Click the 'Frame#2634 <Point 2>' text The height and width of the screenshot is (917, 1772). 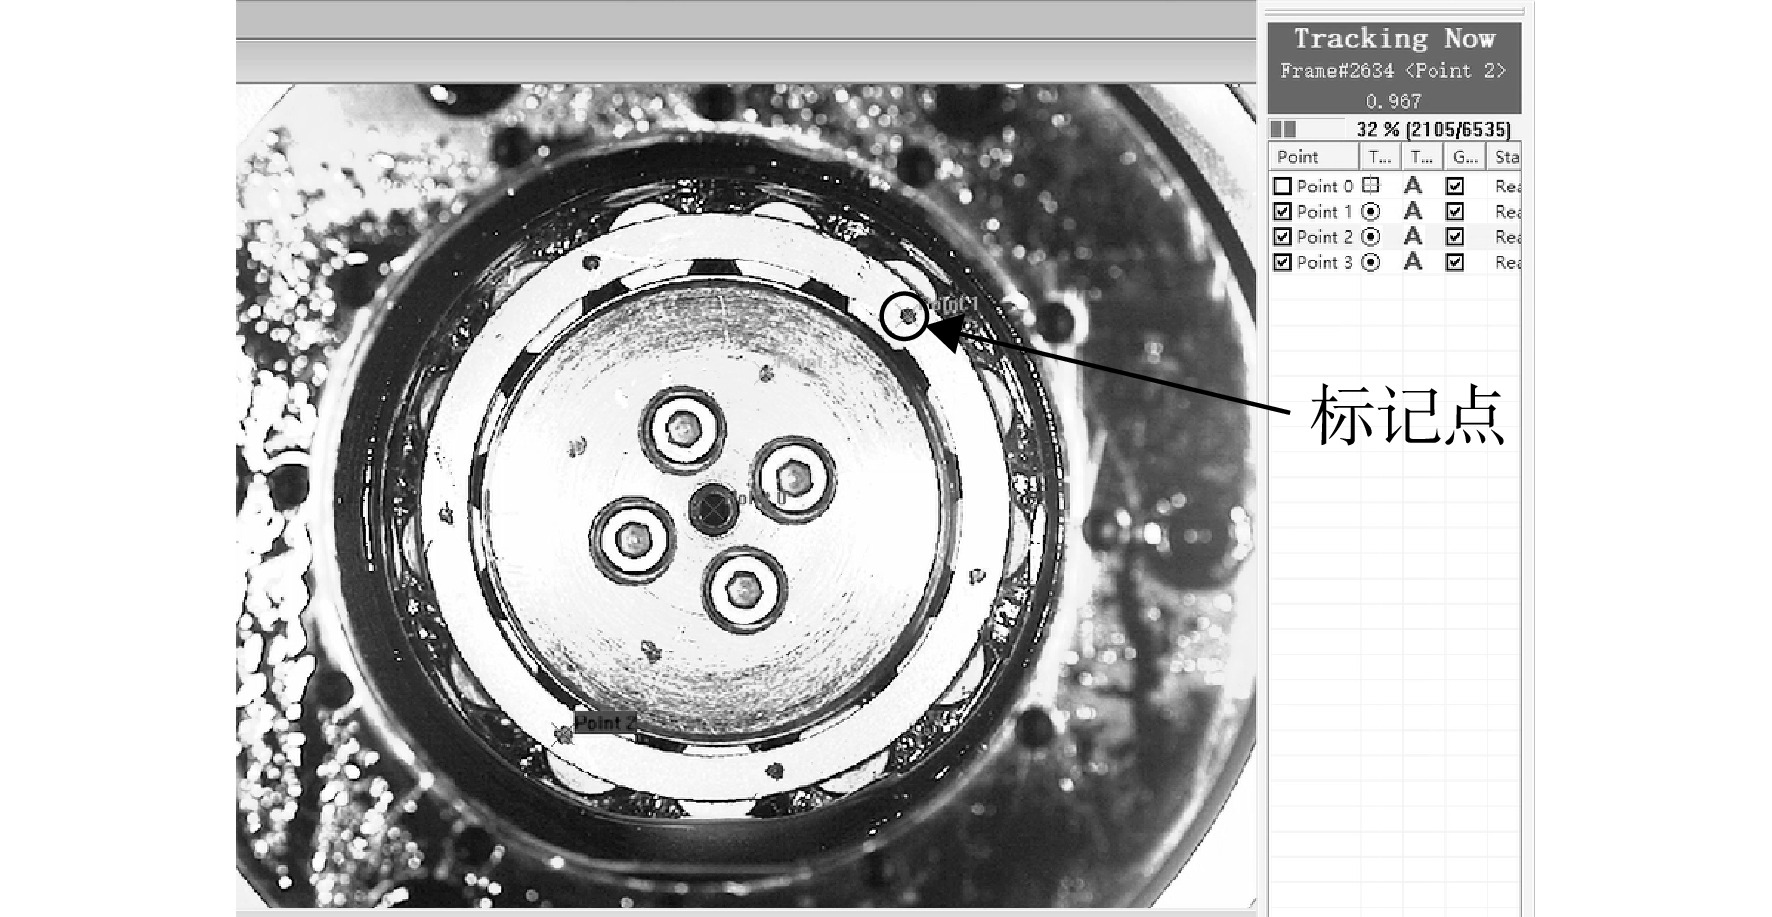[1393, 71]
